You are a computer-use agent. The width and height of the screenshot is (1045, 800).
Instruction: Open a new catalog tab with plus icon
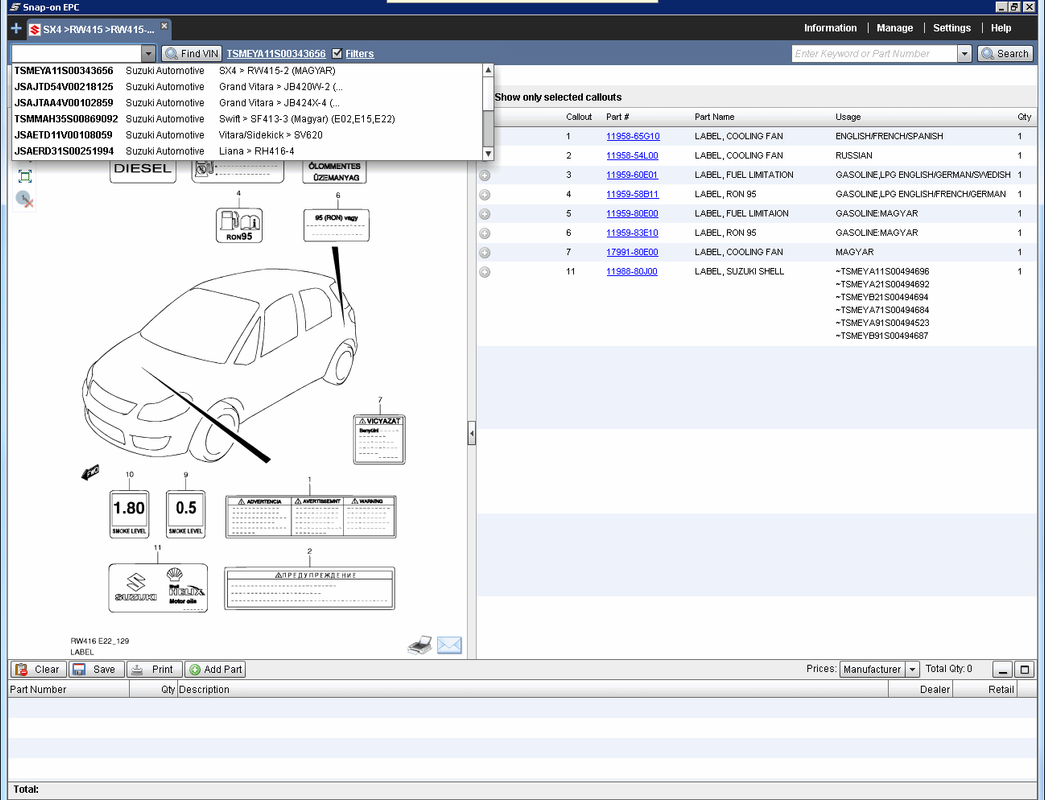point(17,29)
